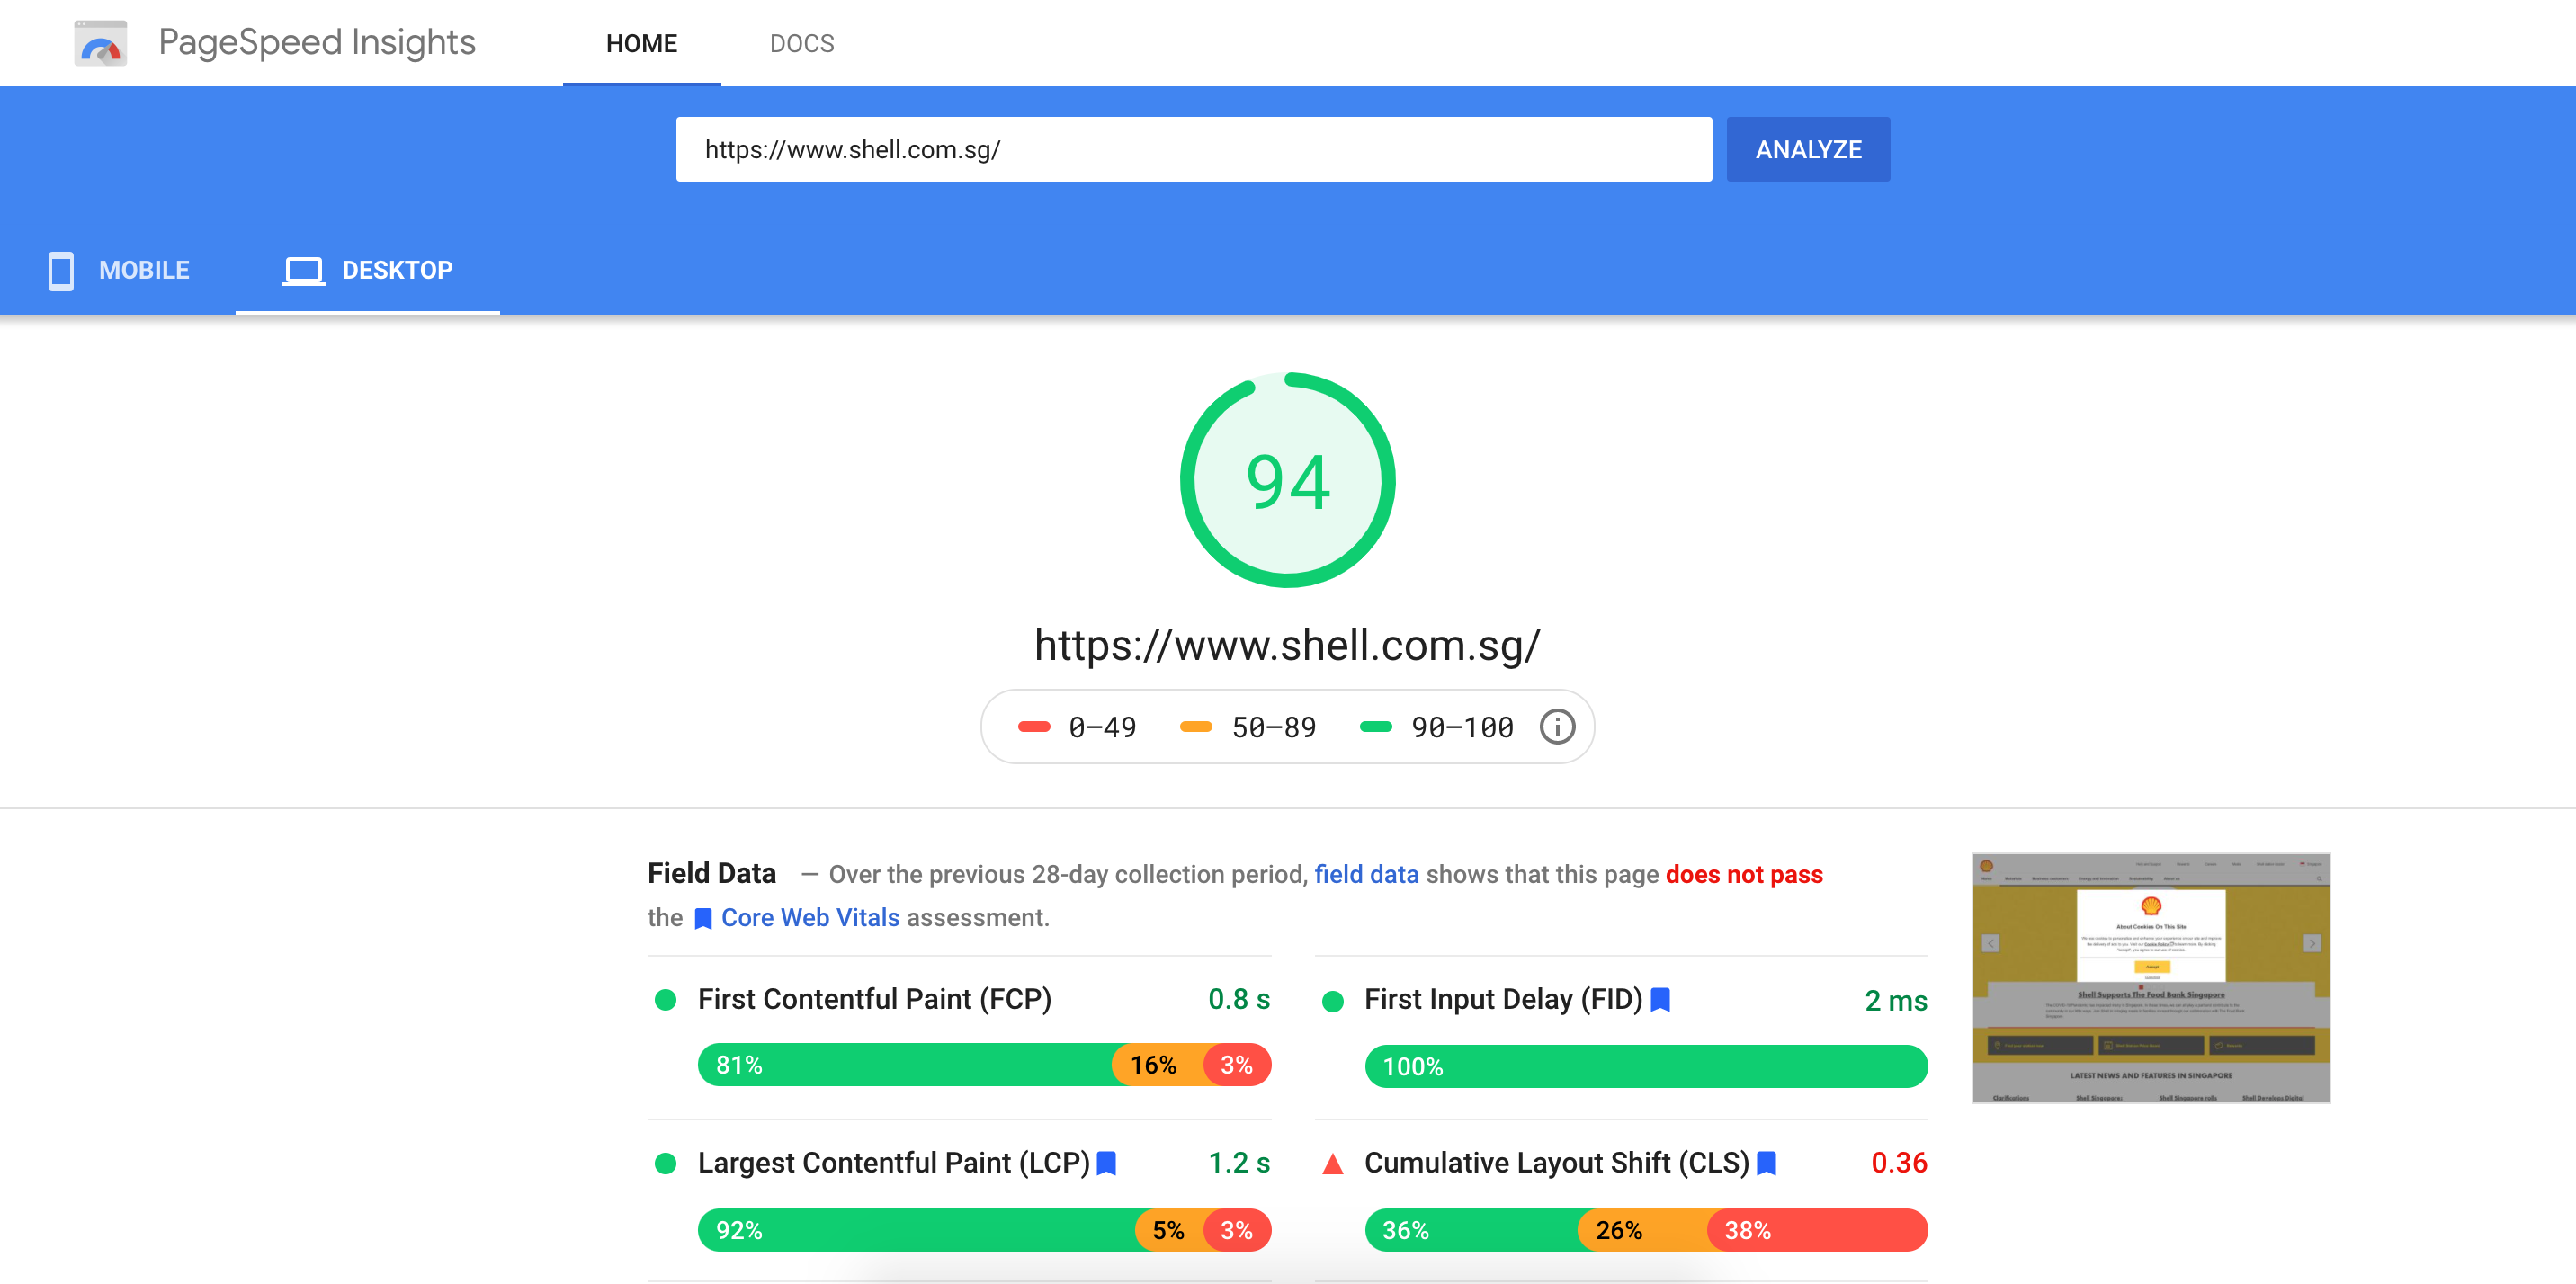2576x1284 pixels.
Task: Open the Shell page screenshot thumbnail
Action: pos(2151,978)
